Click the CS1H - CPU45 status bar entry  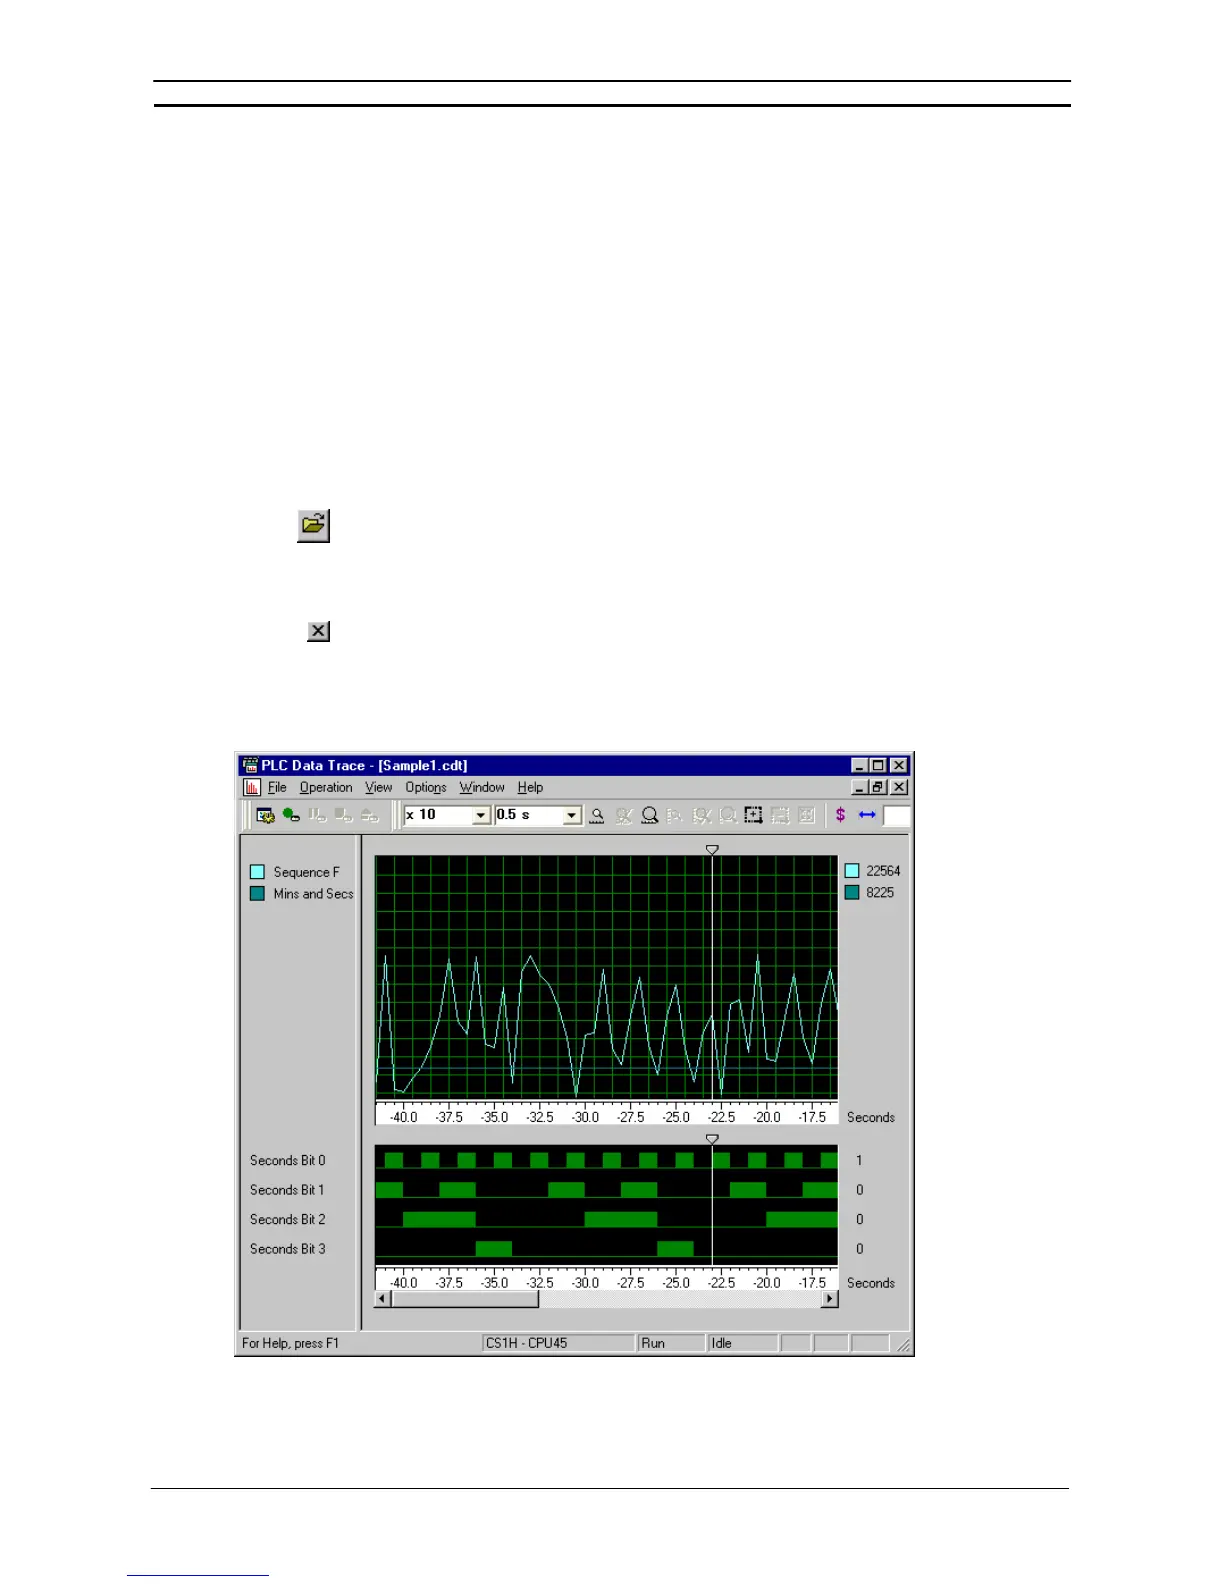[558, 1343]
